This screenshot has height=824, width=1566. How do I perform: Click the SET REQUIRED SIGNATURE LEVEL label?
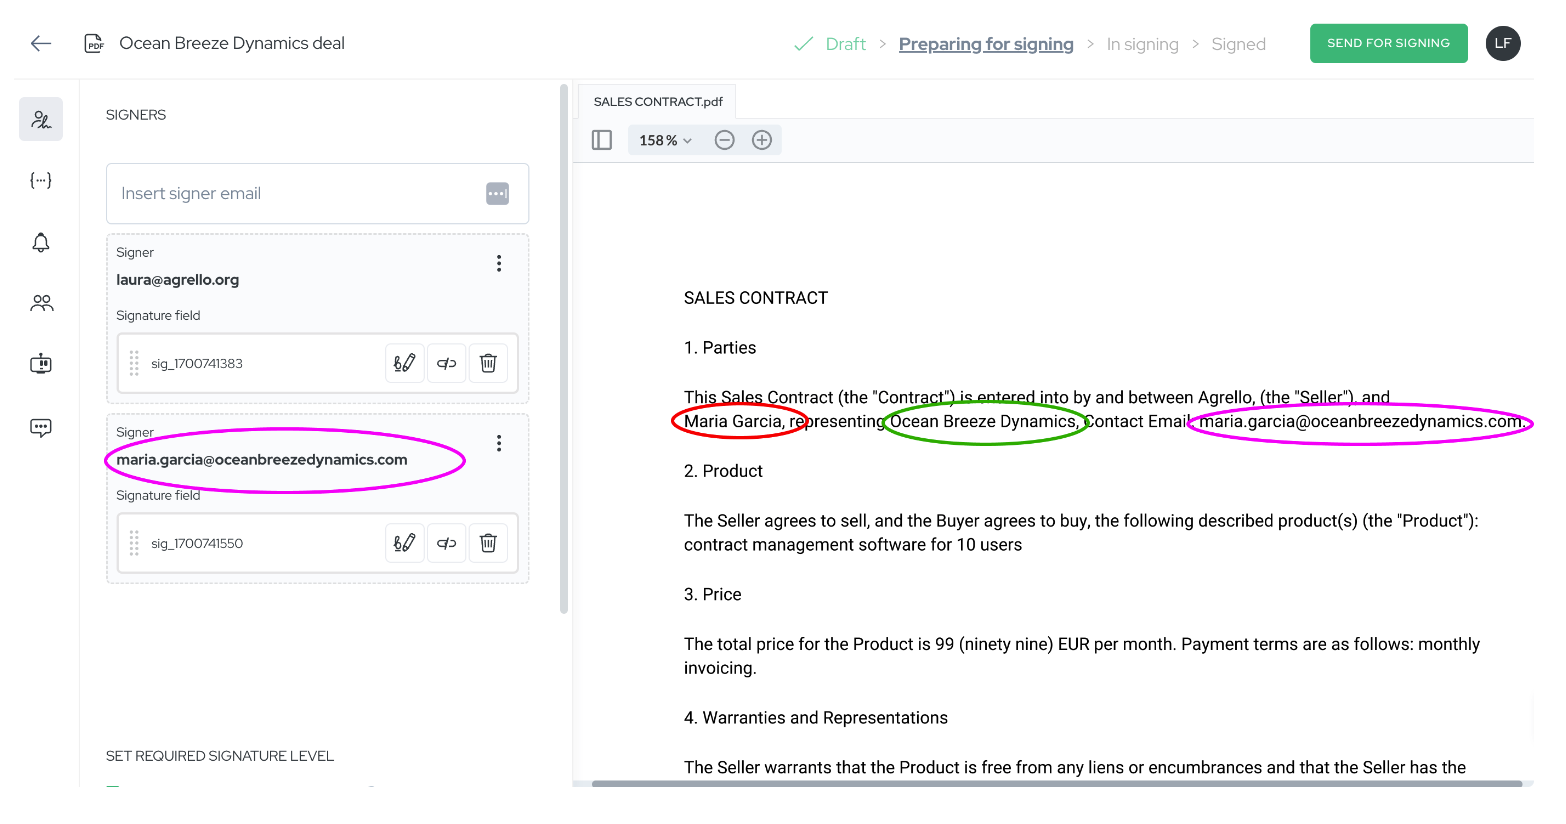click(x=220, y=756)
